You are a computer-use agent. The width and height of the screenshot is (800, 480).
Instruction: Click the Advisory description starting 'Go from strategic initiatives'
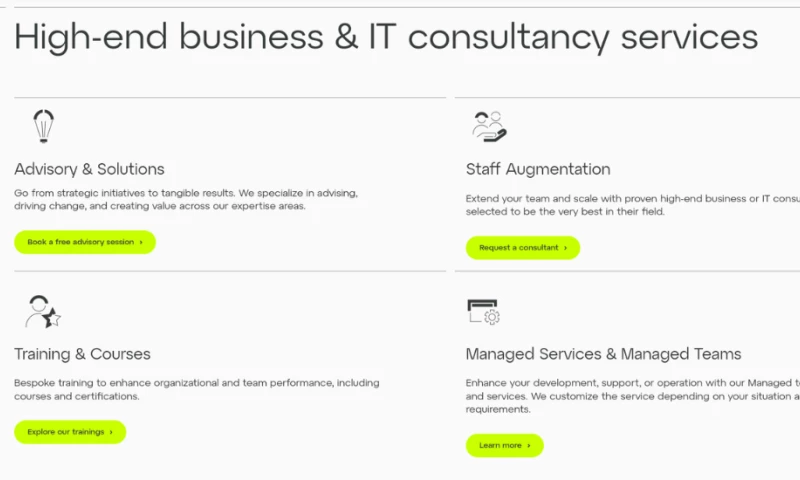pyautogui.click(x=186, y=199)
